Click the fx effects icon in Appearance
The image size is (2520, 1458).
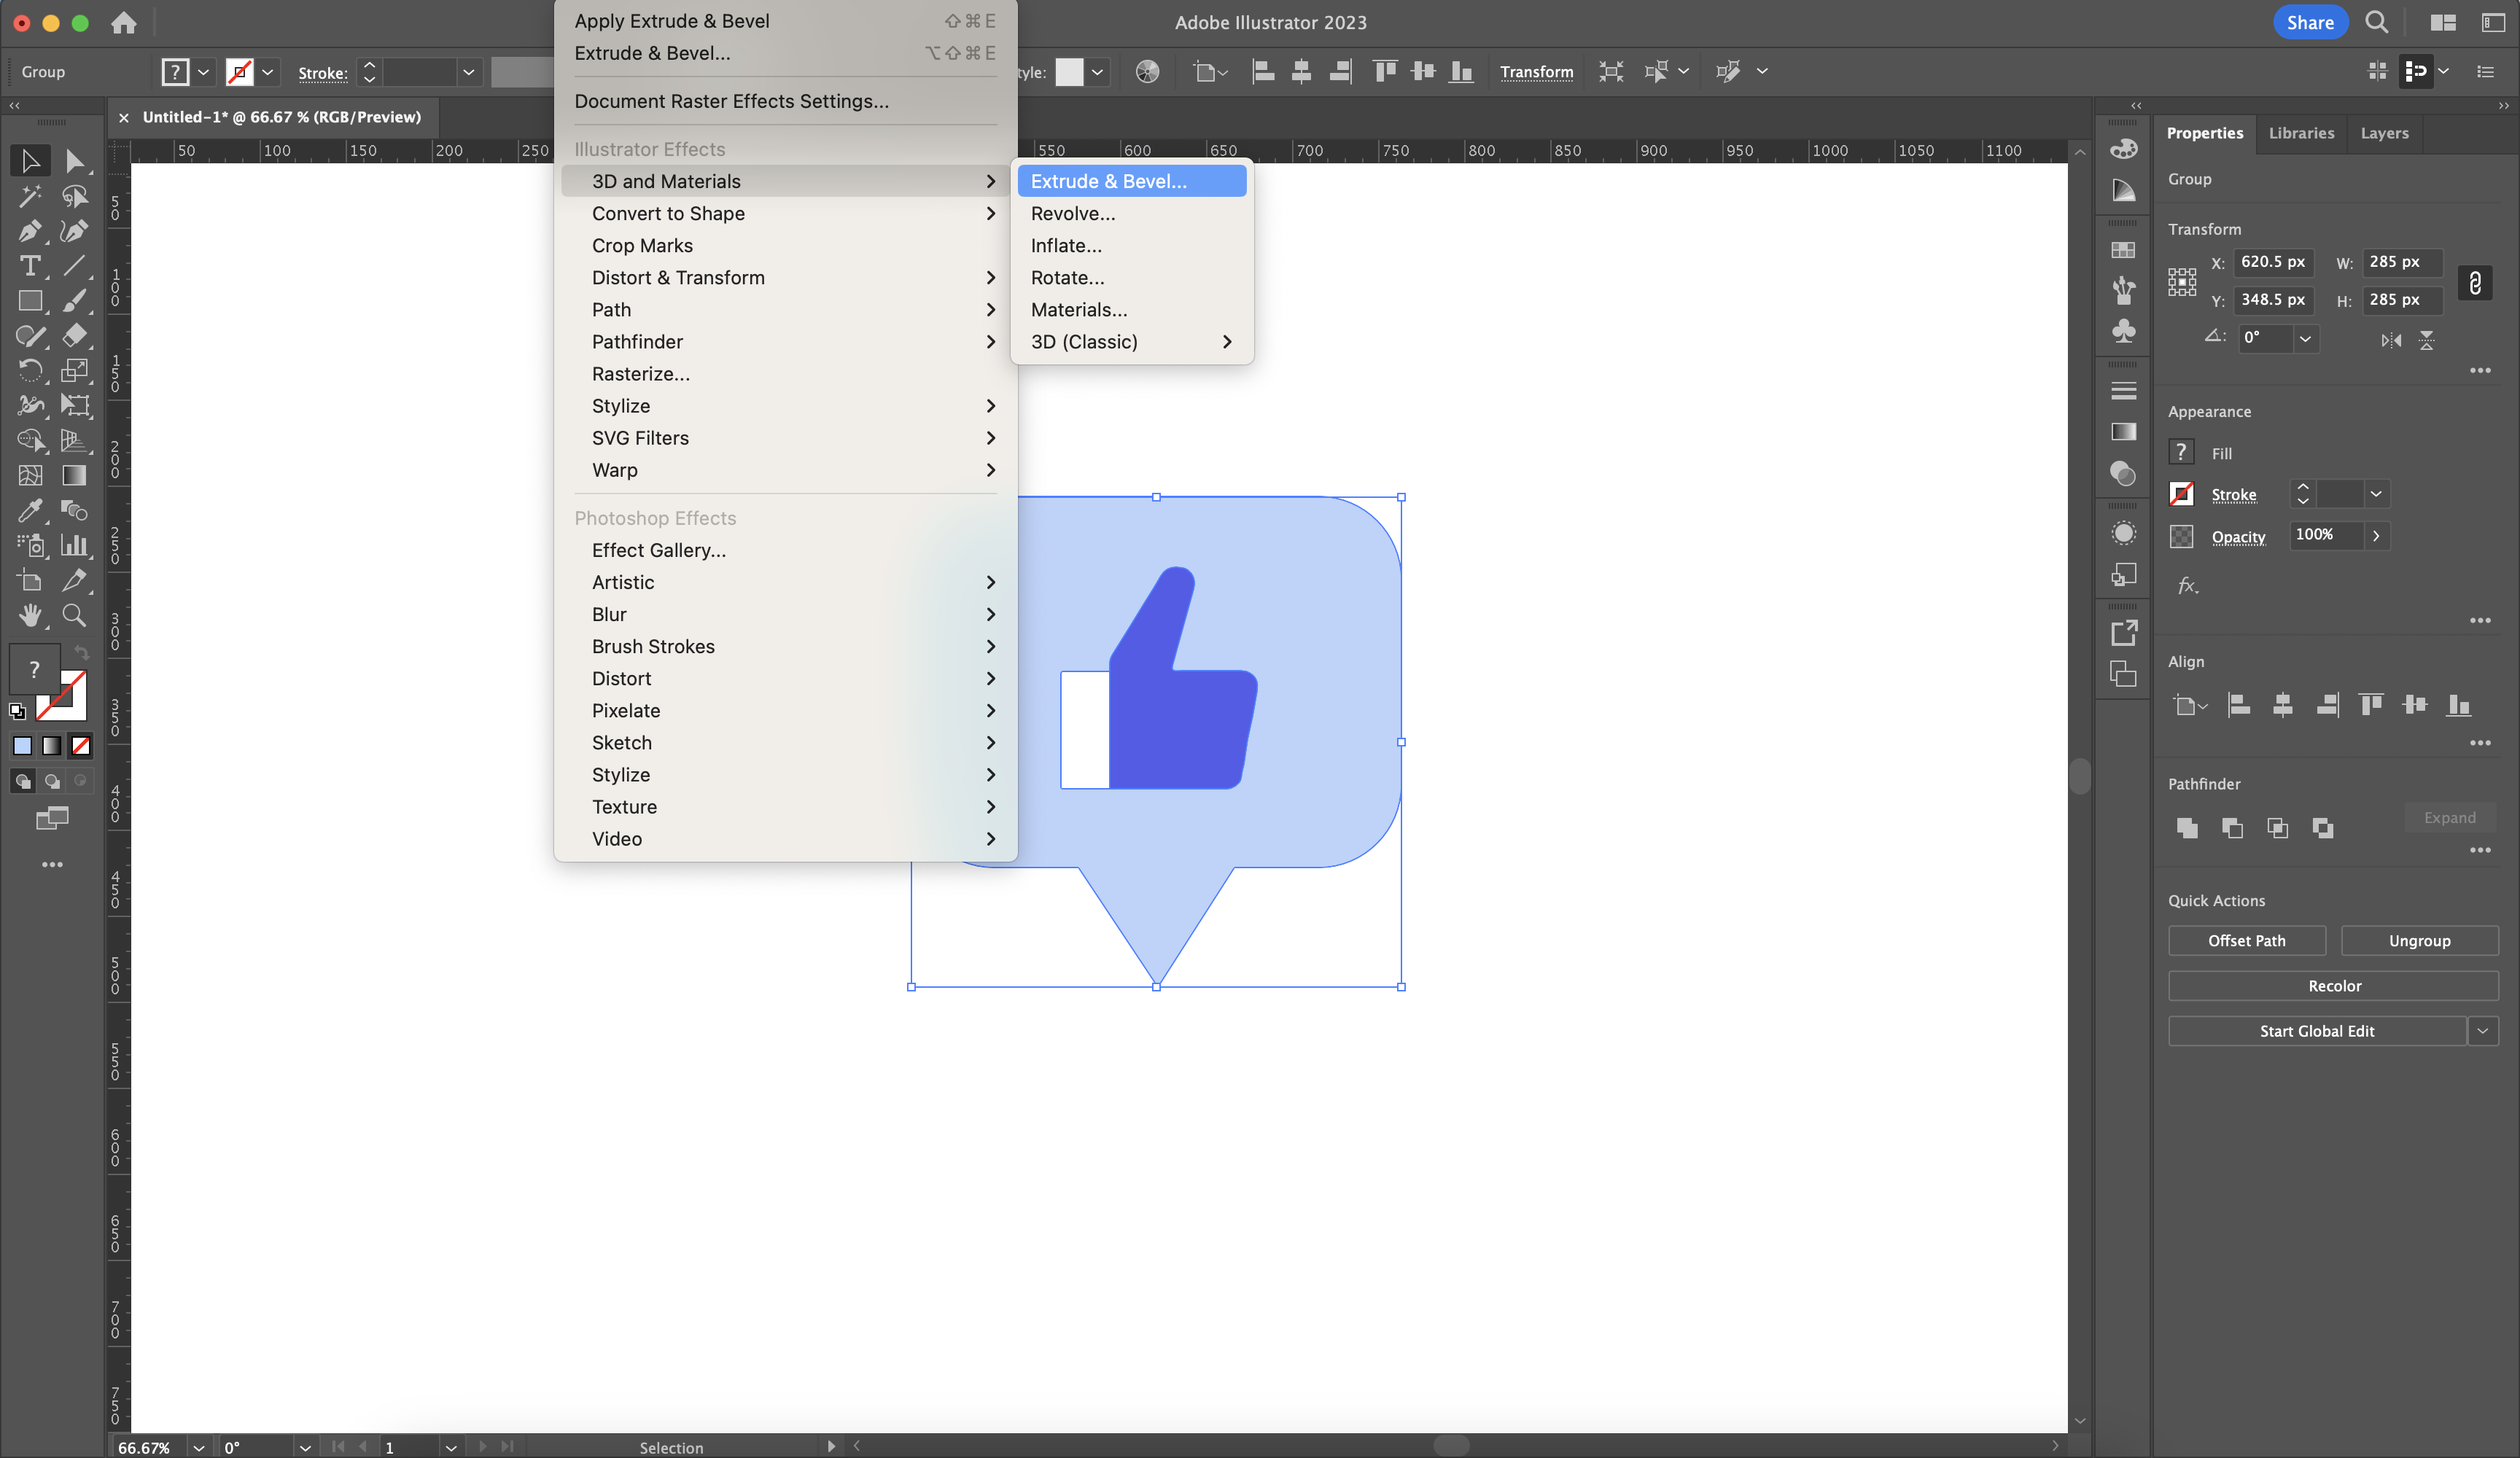[2188, 586]
